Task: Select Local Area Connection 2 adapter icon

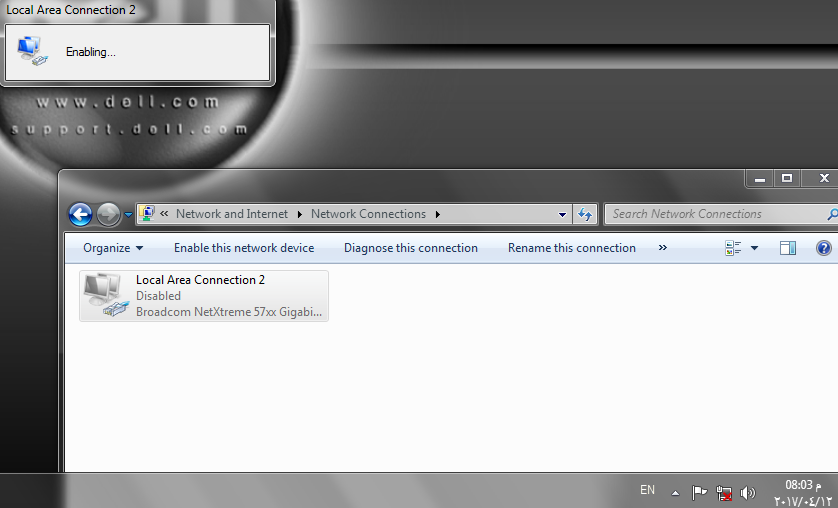Action: [106, 295]
